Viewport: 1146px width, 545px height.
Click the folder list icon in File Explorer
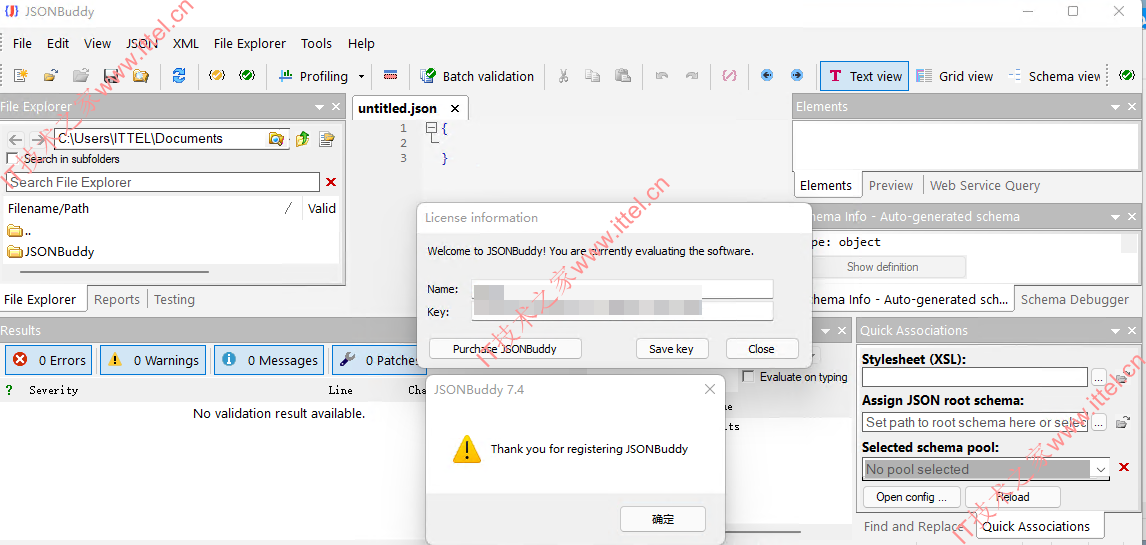326,139
